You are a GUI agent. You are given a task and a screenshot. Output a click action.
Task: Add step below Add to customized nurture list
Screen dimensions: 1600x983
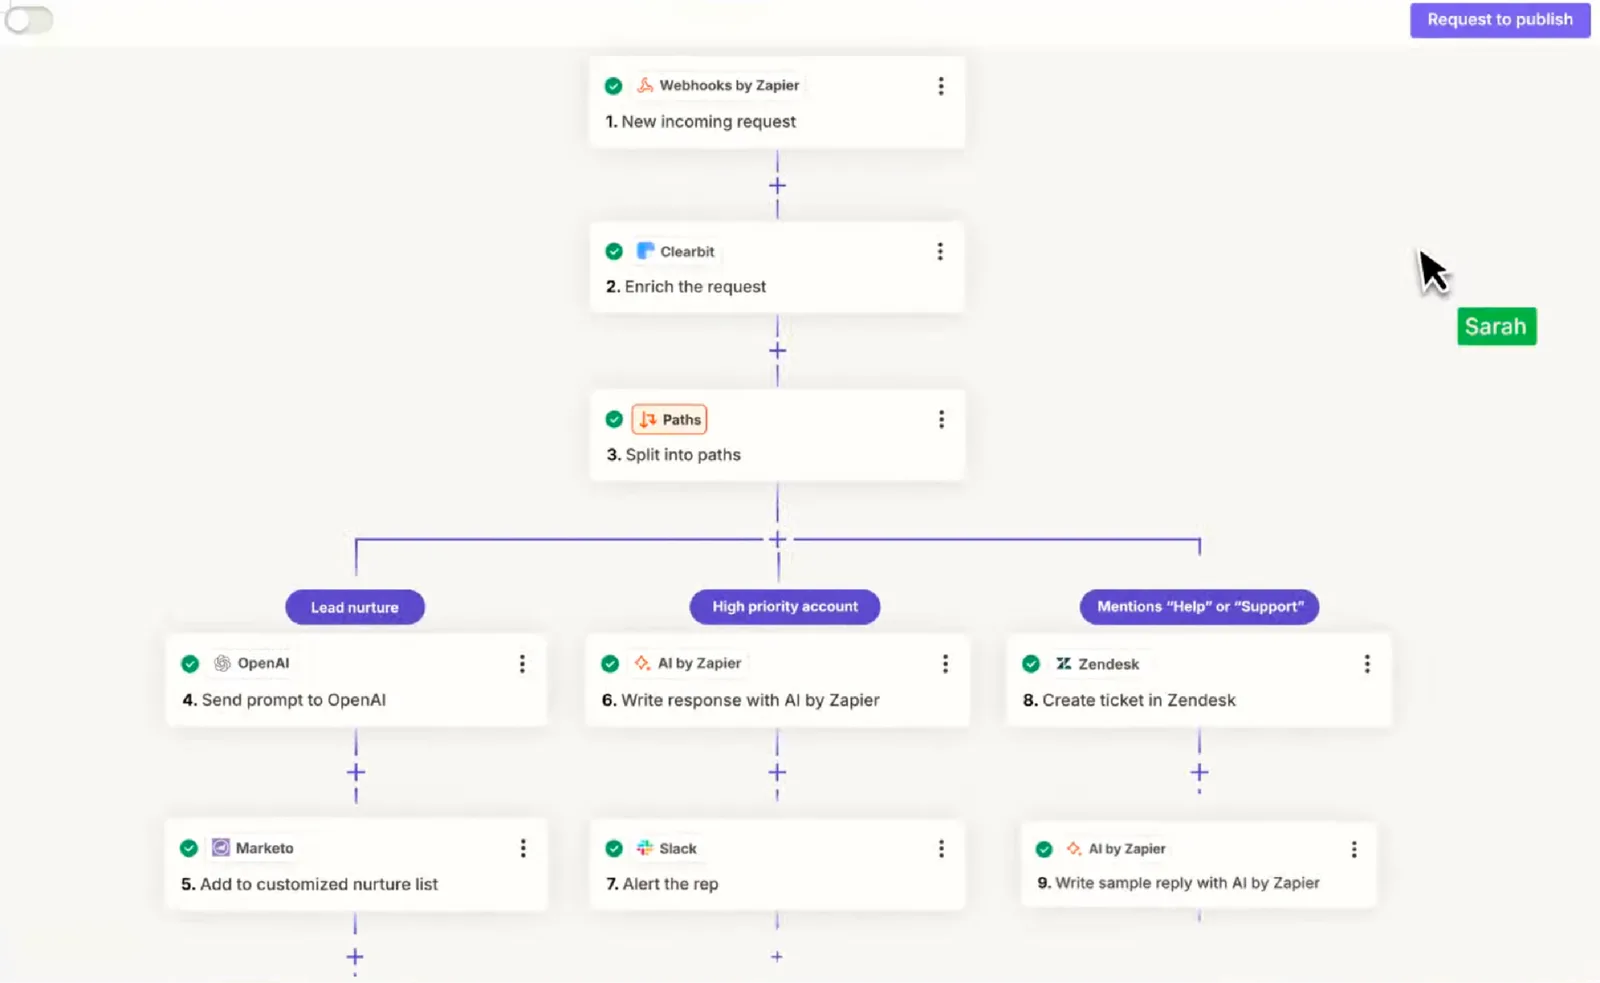pyautogui.click(x=355, y=957)
